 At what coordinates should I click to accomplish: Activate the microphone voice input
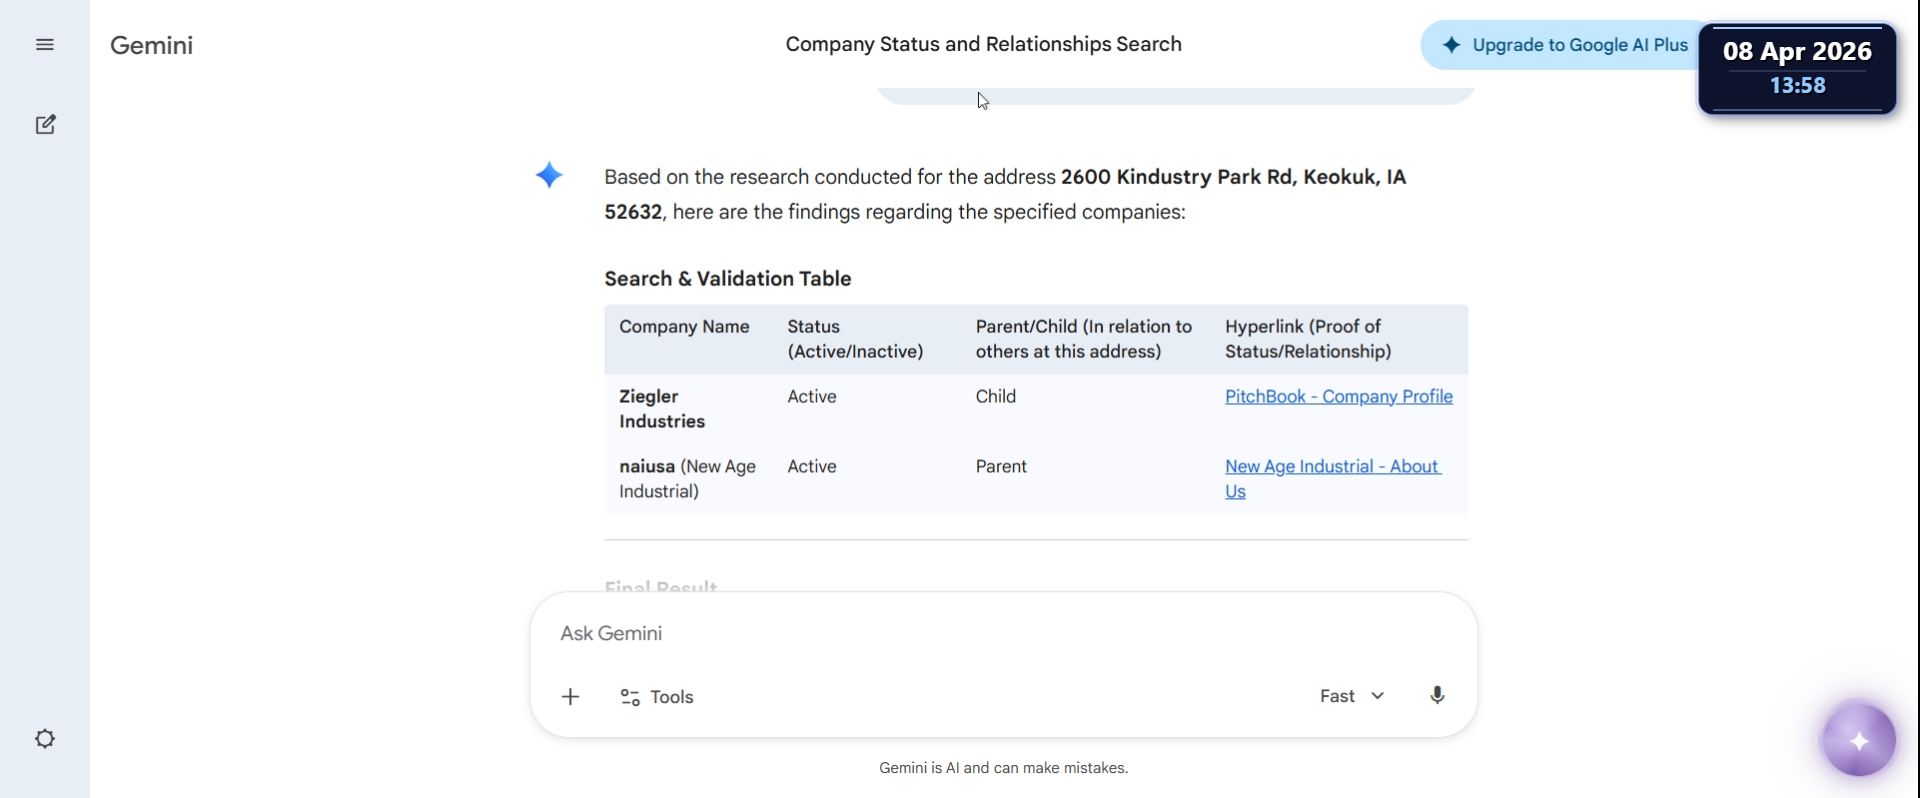pyautogui.click(x=1437, y=696)
